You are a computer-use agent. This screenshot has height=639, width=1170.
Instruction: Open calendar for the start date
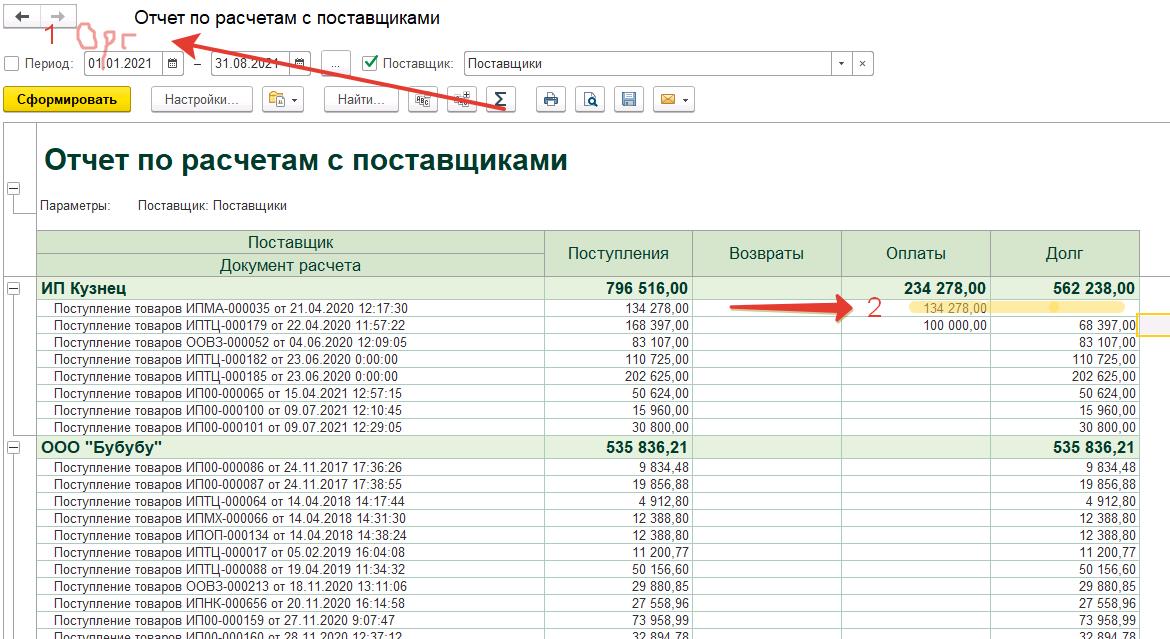click(x=173, y=63)
